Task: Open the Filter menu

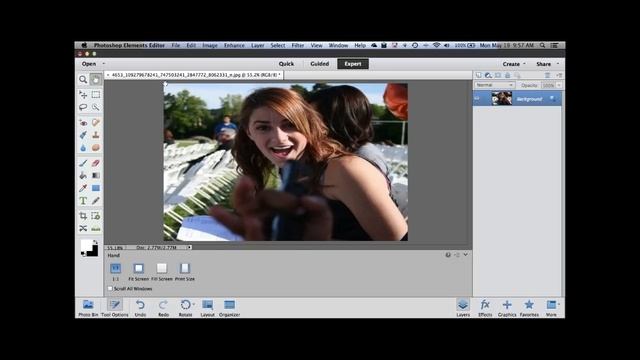Action: click(x=298, y=45)
